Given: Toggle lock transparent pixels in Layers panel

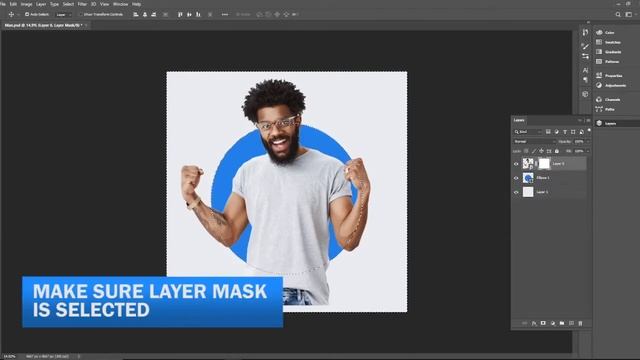Looking at the screenshot, I should [x=526, y=151].
